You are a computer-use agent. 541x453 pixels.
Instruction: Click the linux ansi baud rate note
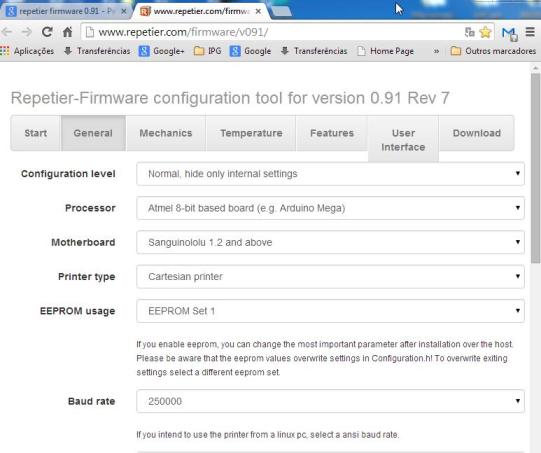[x=267, y=435]
